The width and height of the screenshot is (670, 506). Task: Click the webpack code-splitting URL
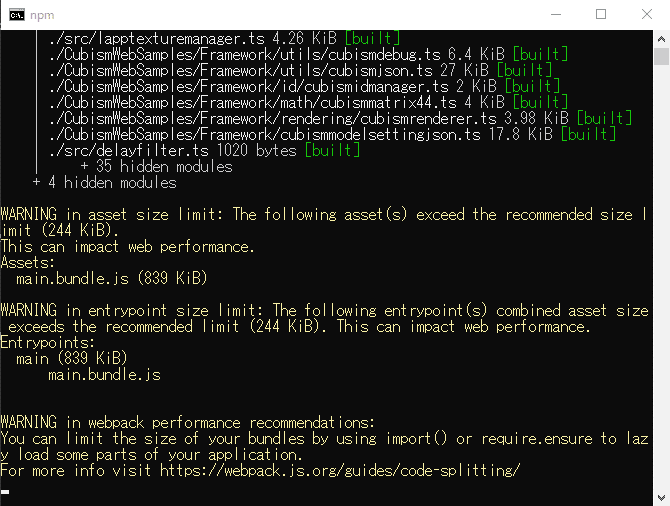(x=340, y=470)
